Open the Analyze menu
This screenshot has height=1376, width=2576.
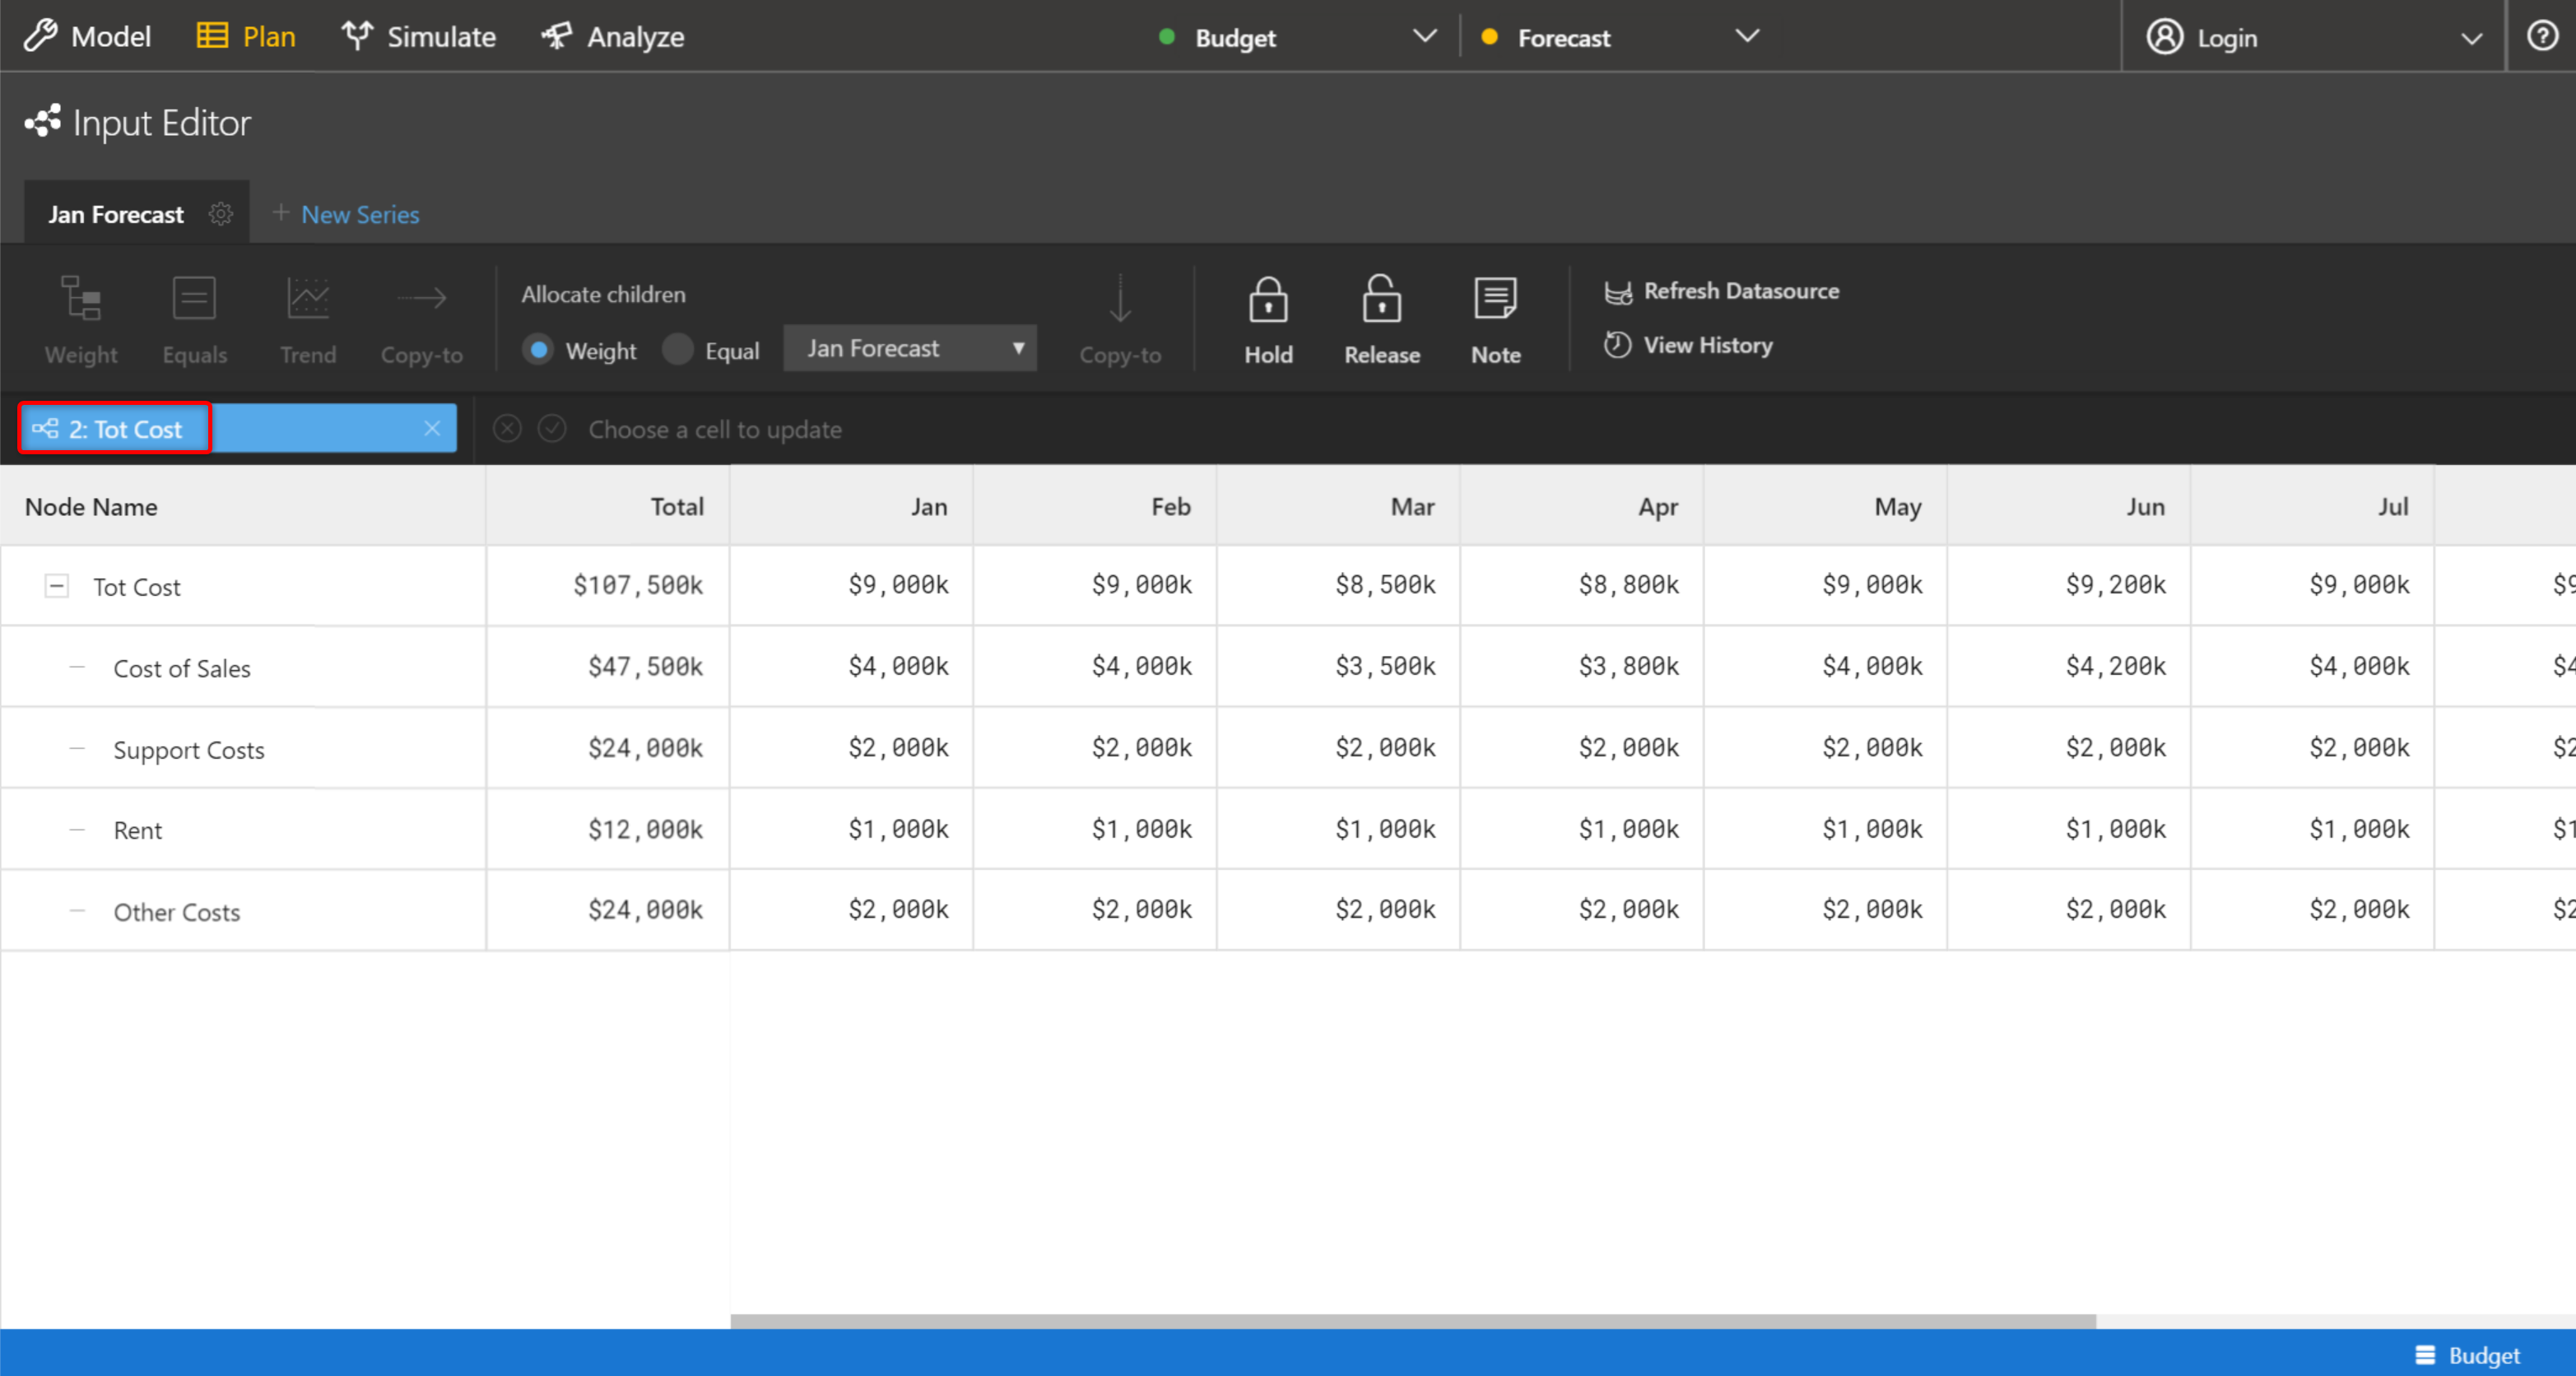tap(612, 37)
